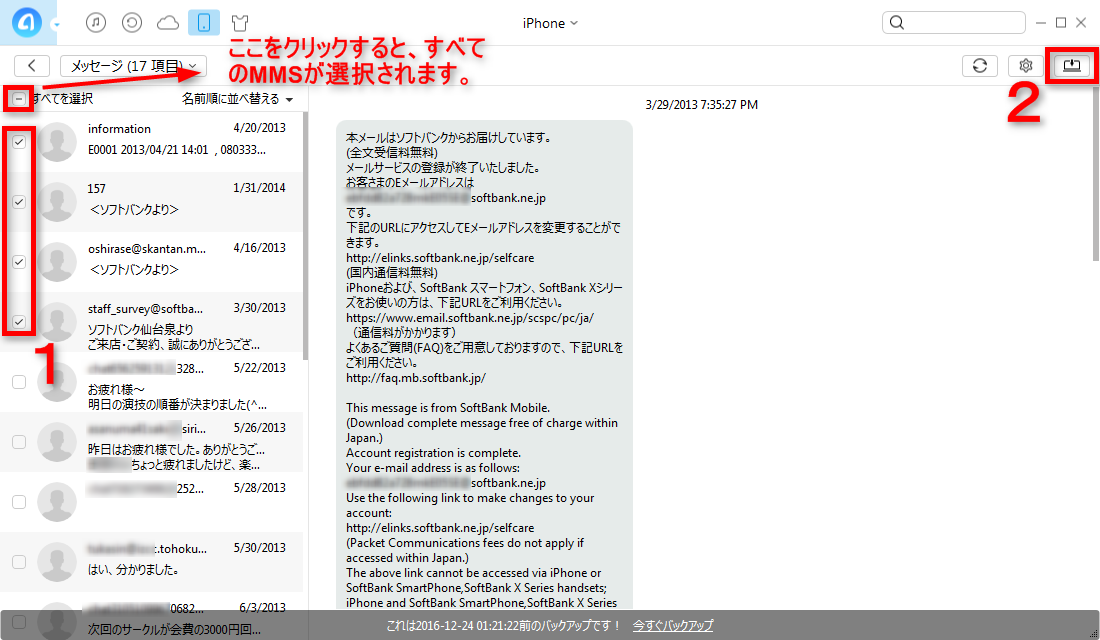1100x640 pixels.
Task: Click the information contact avatar
Action: pyautogui.click(x=57, y=142)
